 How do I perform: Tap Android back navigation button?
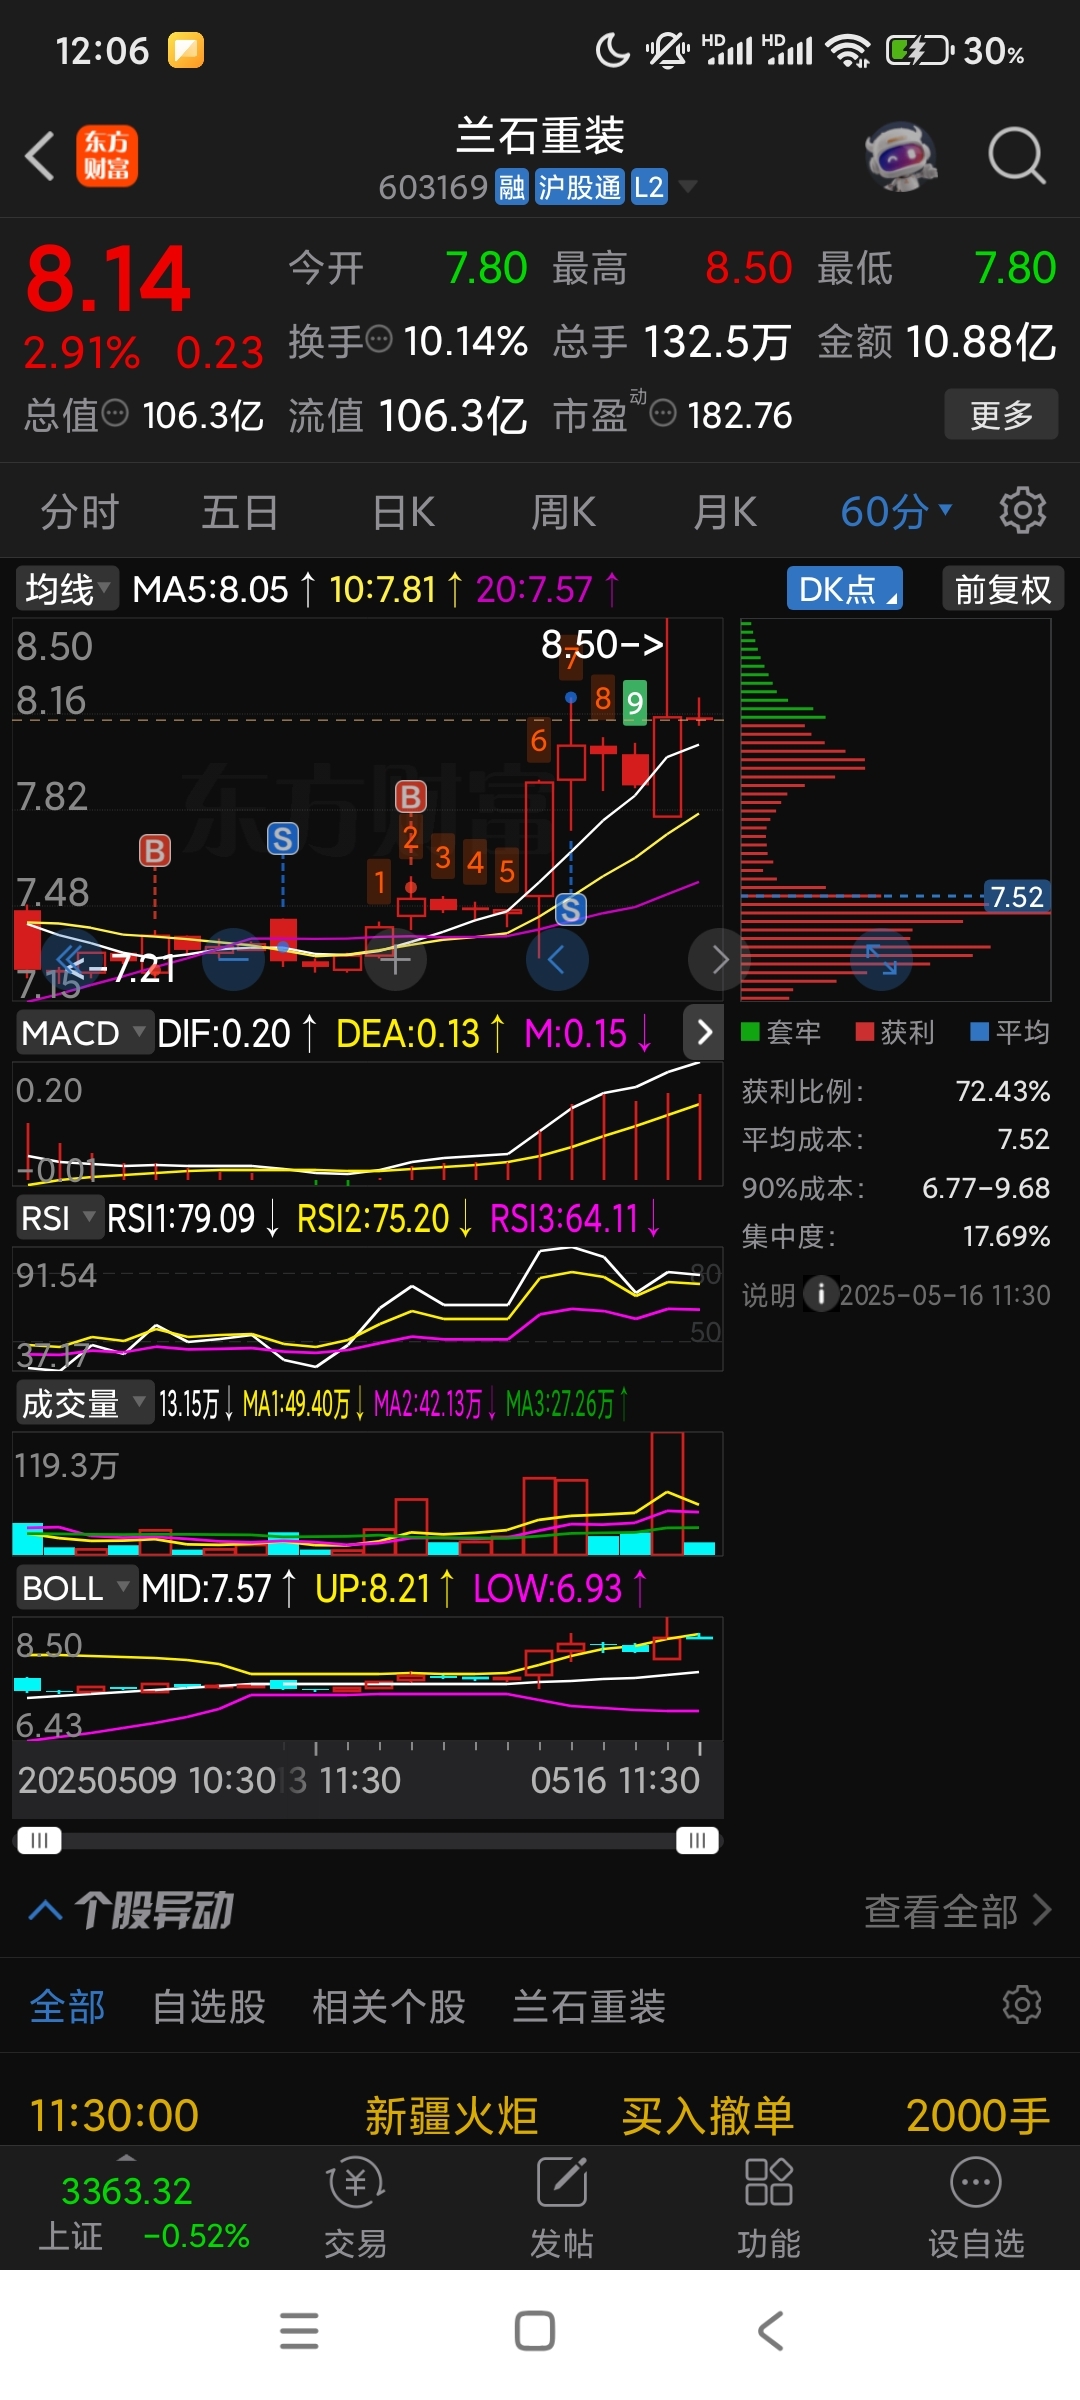(770, 2330)
